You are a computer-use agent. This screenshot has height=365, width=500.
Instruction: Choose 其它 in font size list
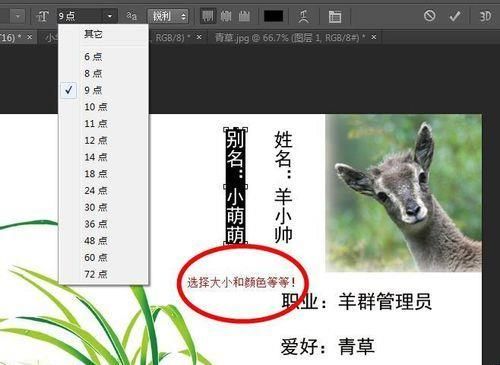pos(103,34)
